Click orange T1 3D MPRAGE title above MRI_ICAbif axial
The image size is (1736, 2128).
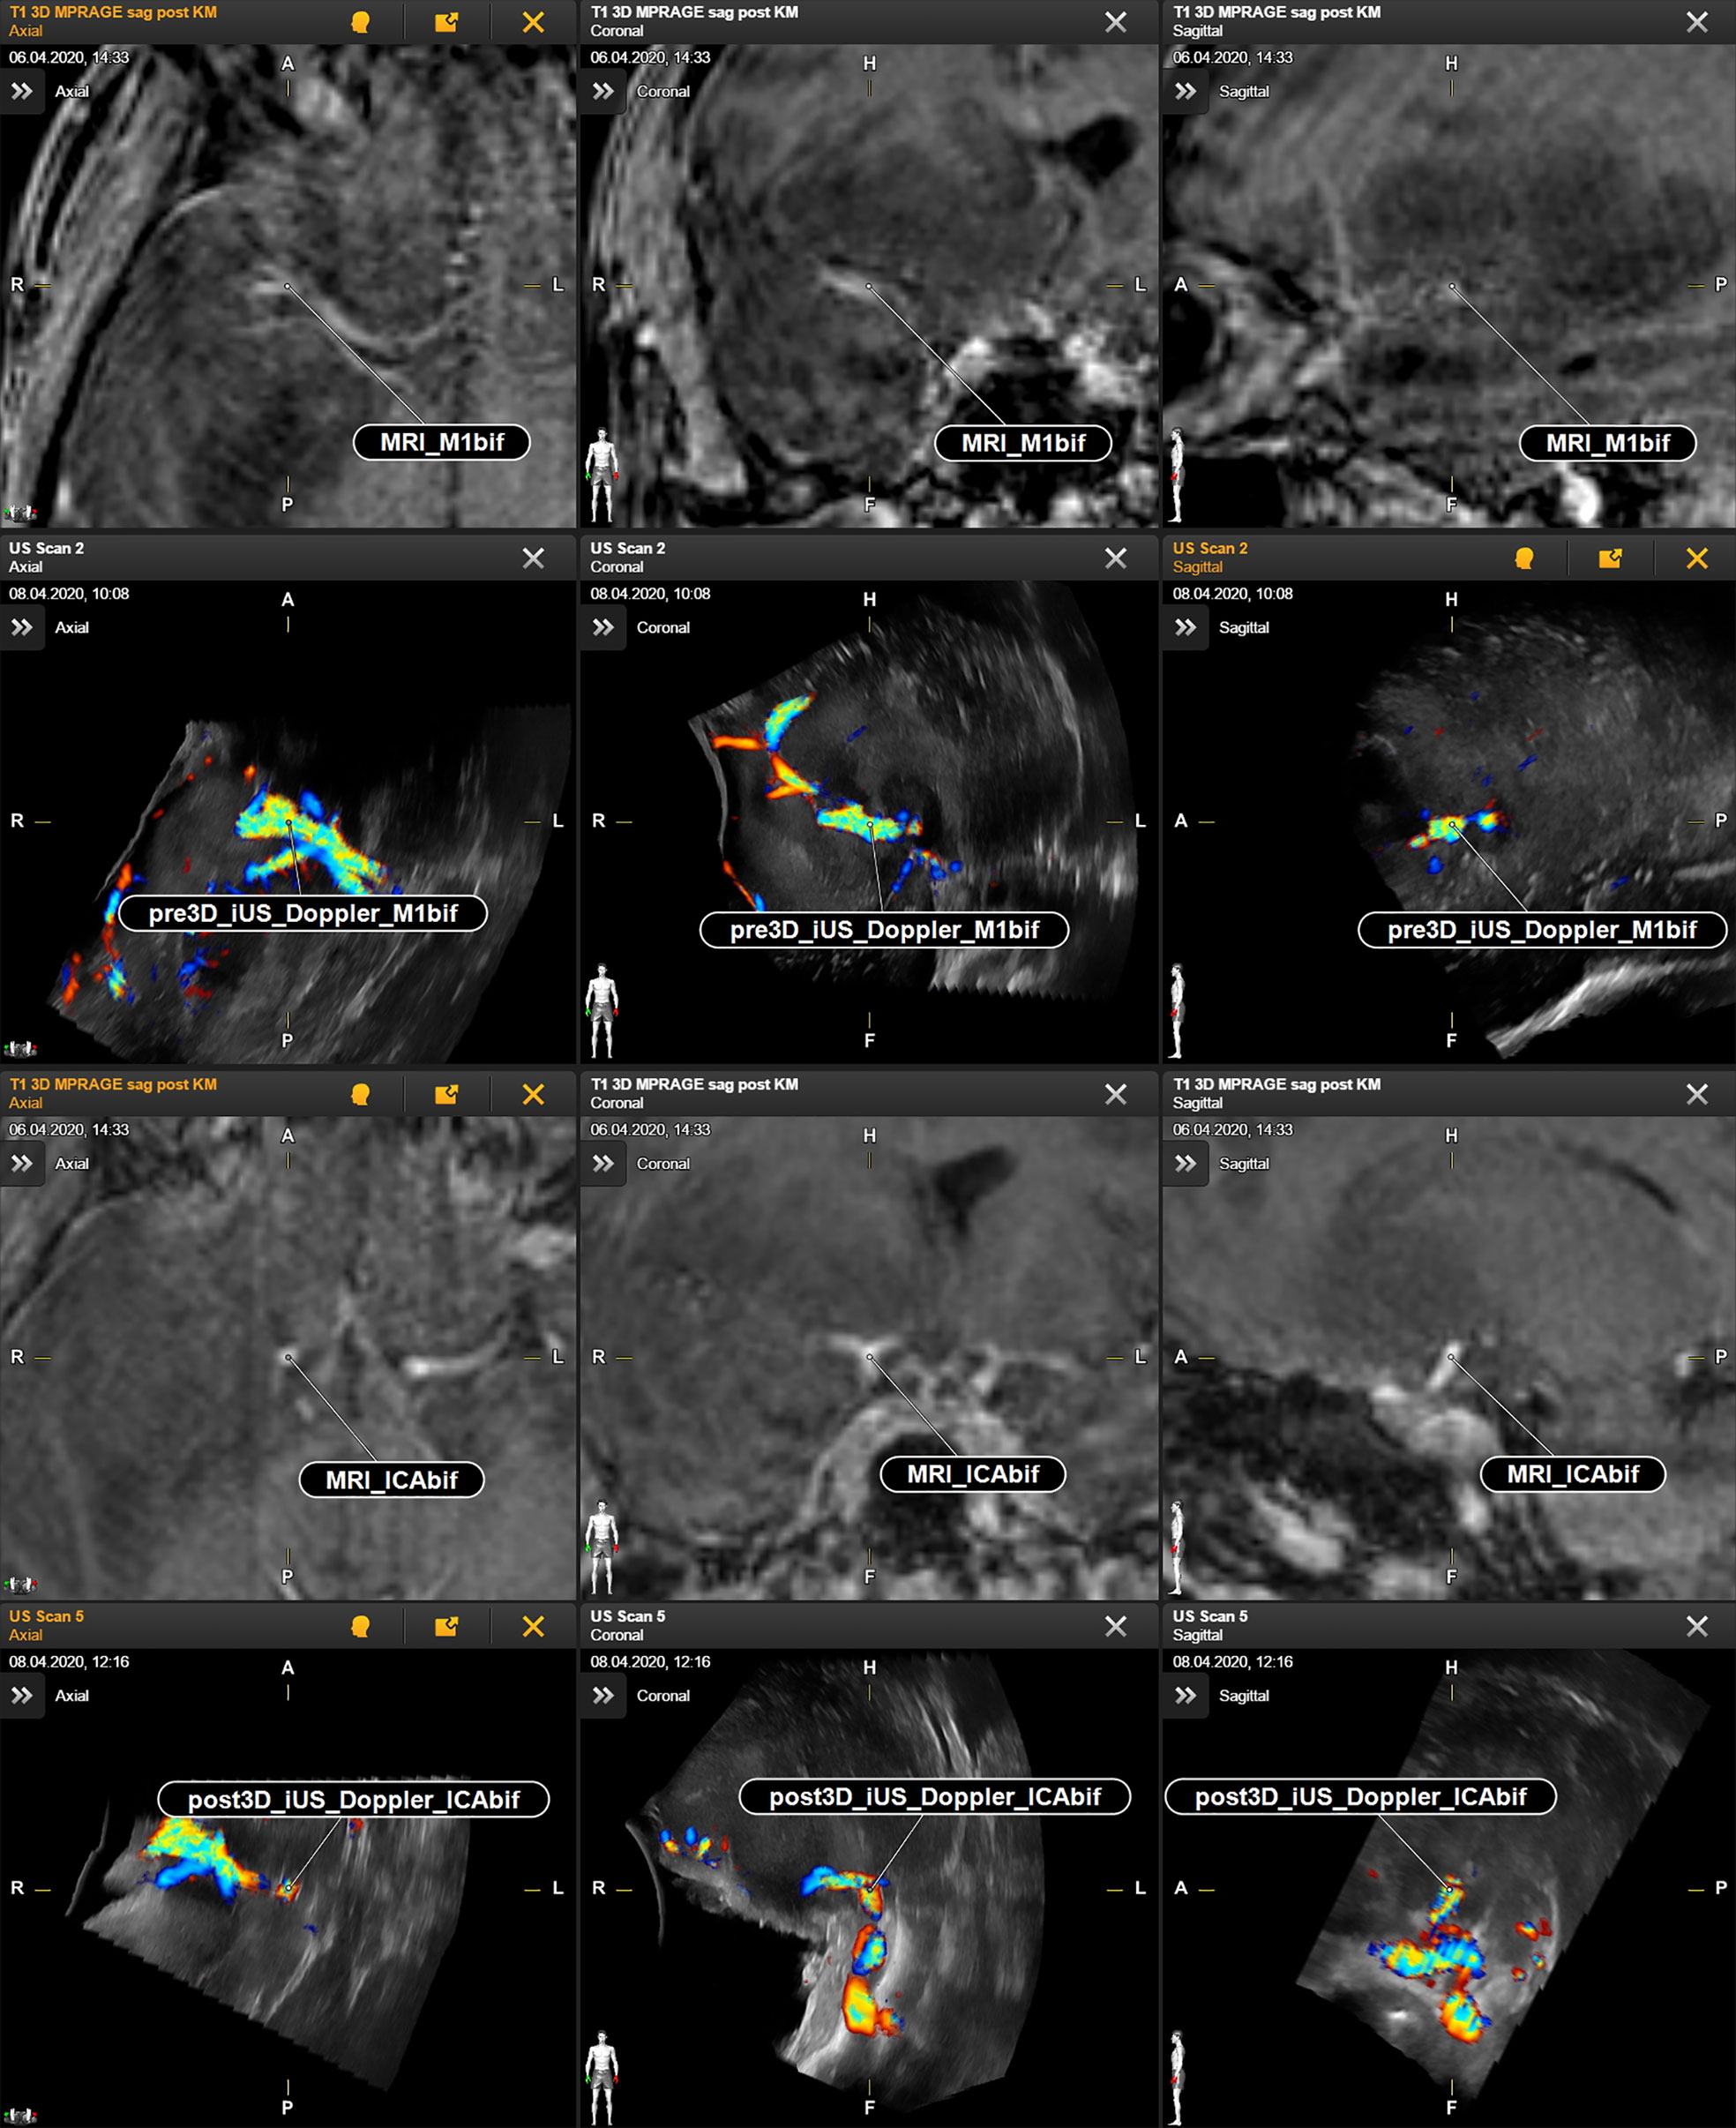pyautogui.click(x=113, y=1084)
